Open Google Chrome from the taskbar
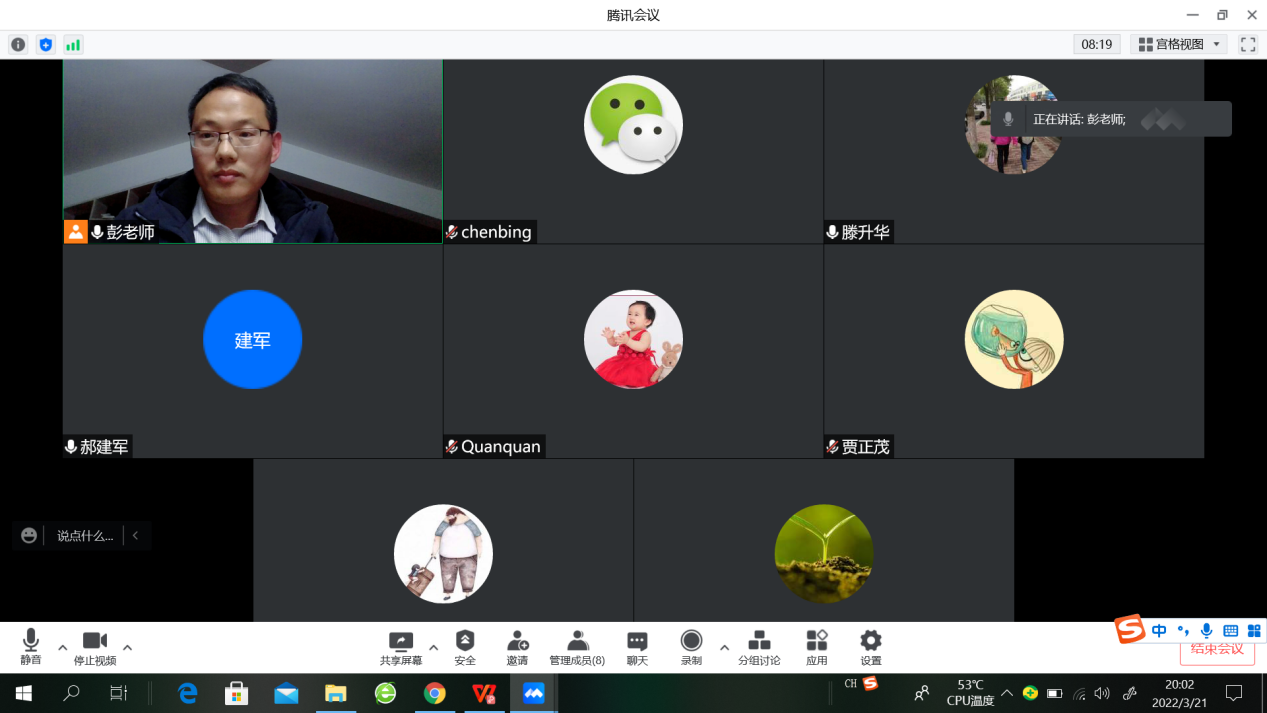 click(x=434, y=693)
